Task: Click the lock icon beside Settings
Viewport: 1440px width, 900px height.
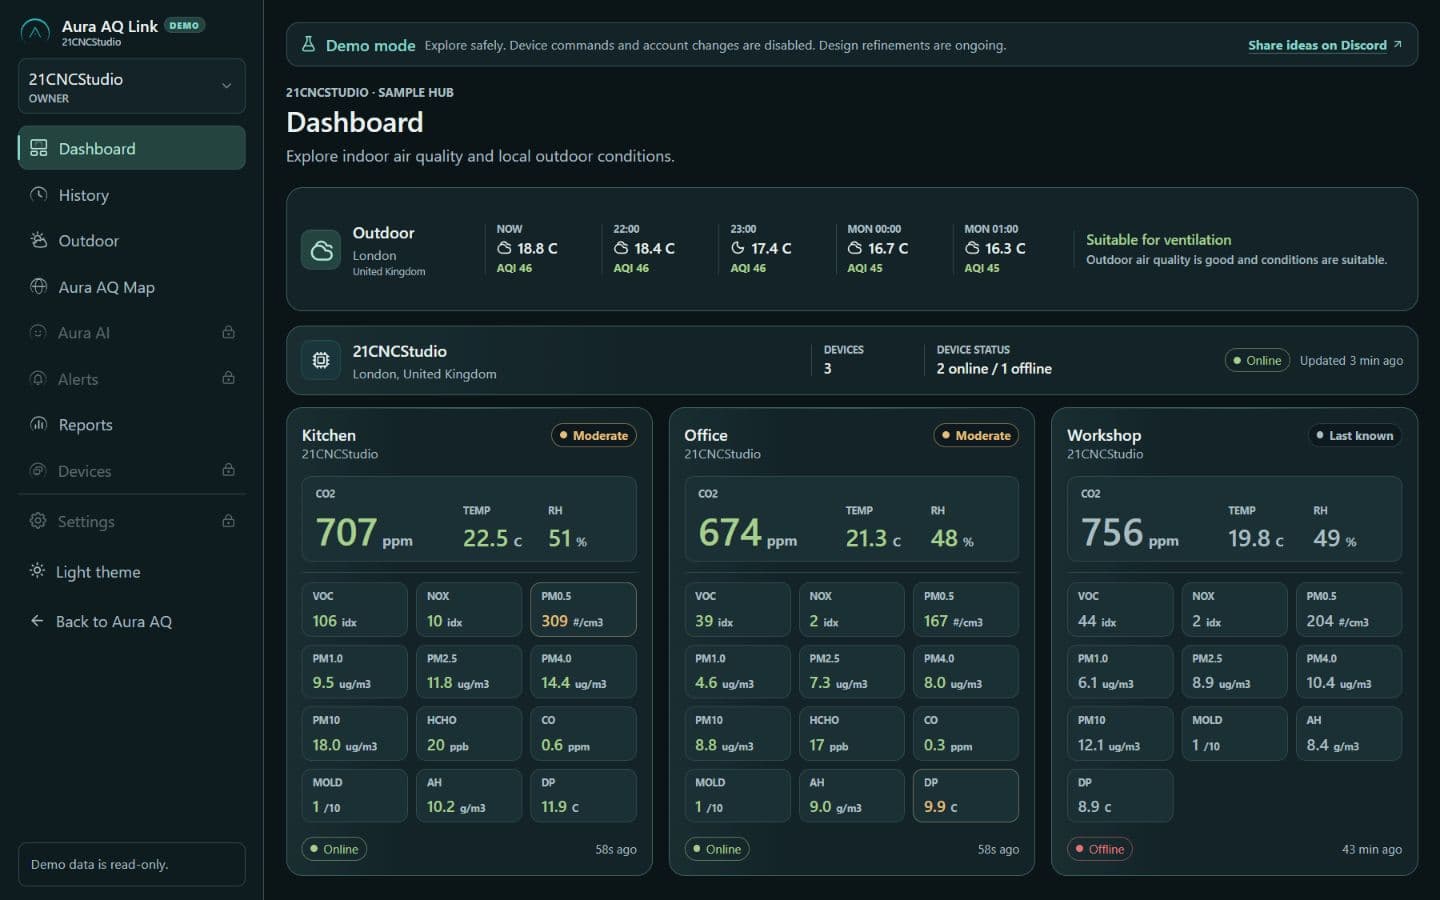Action: 228,521
